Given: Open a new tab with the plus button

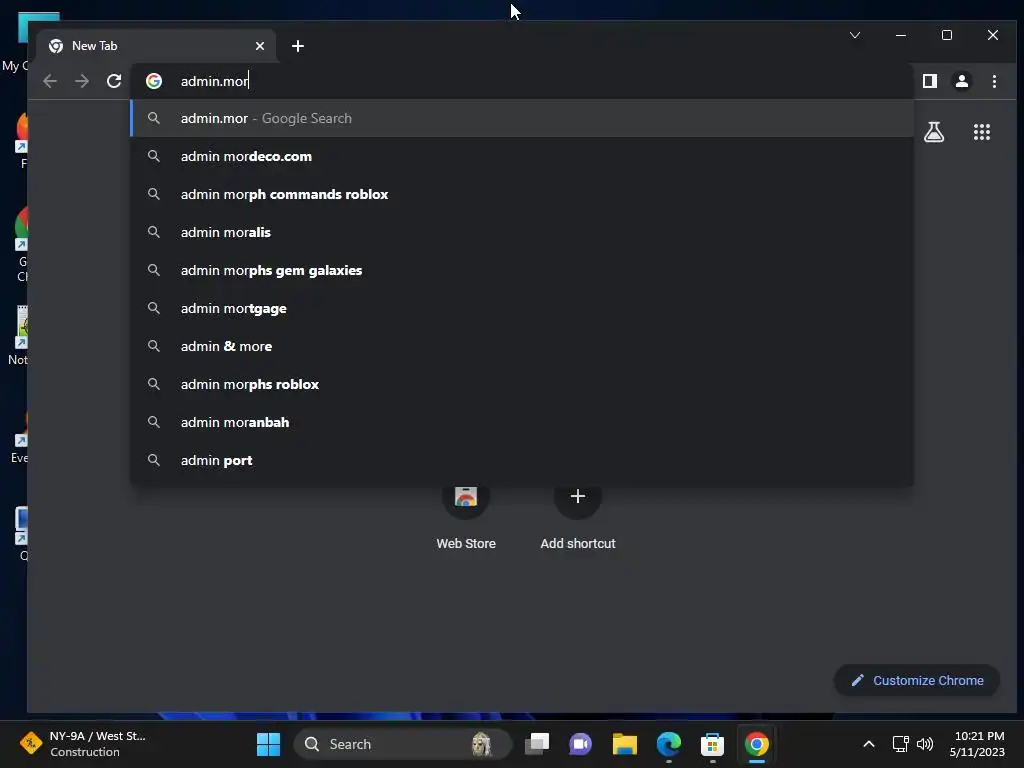Looking at the screenshot, I should pyautogui.click(x=298, y=46).
